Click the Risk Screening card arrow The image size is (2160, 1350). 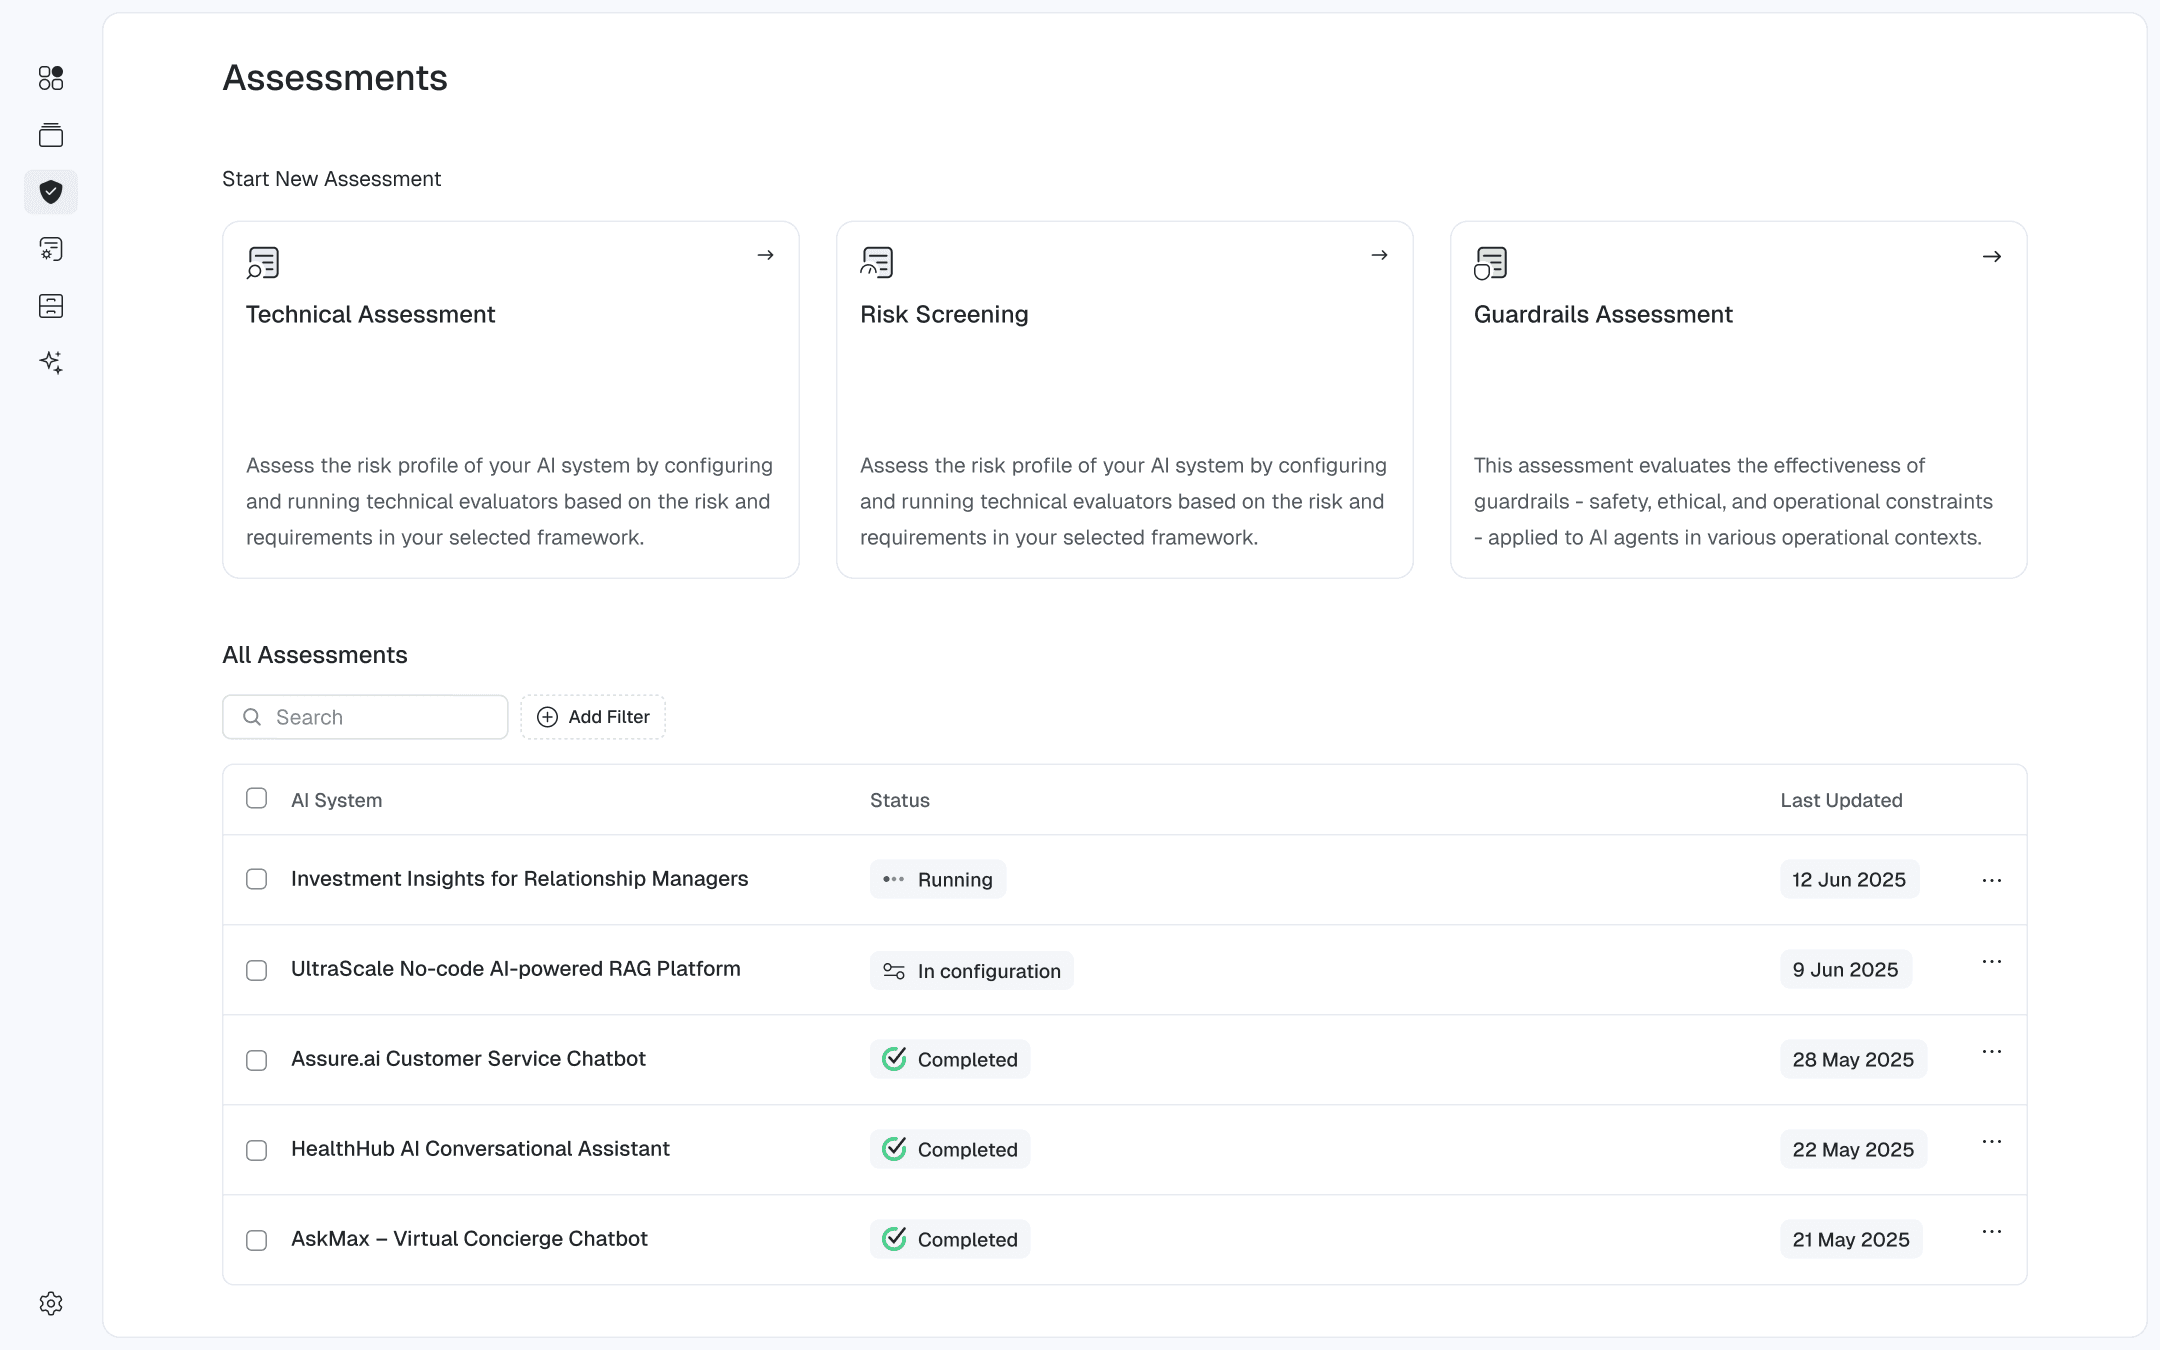point(1379,256)
